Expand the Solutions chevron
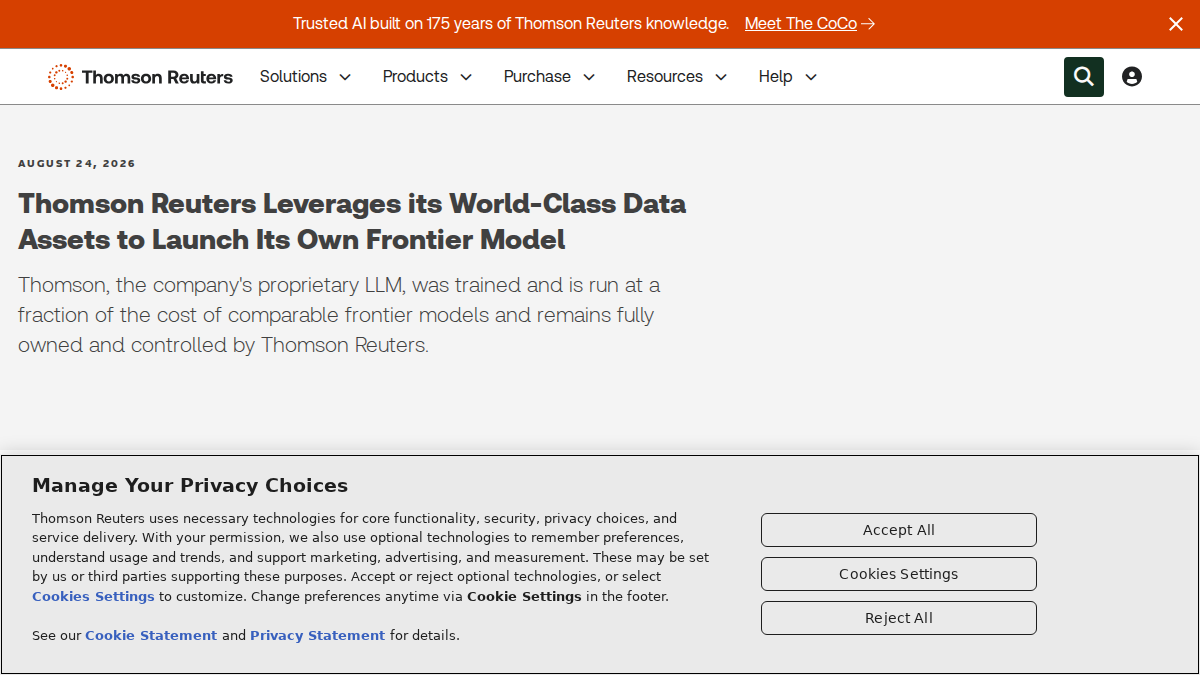The image size is (1200, 675). (x=345, y=77)
